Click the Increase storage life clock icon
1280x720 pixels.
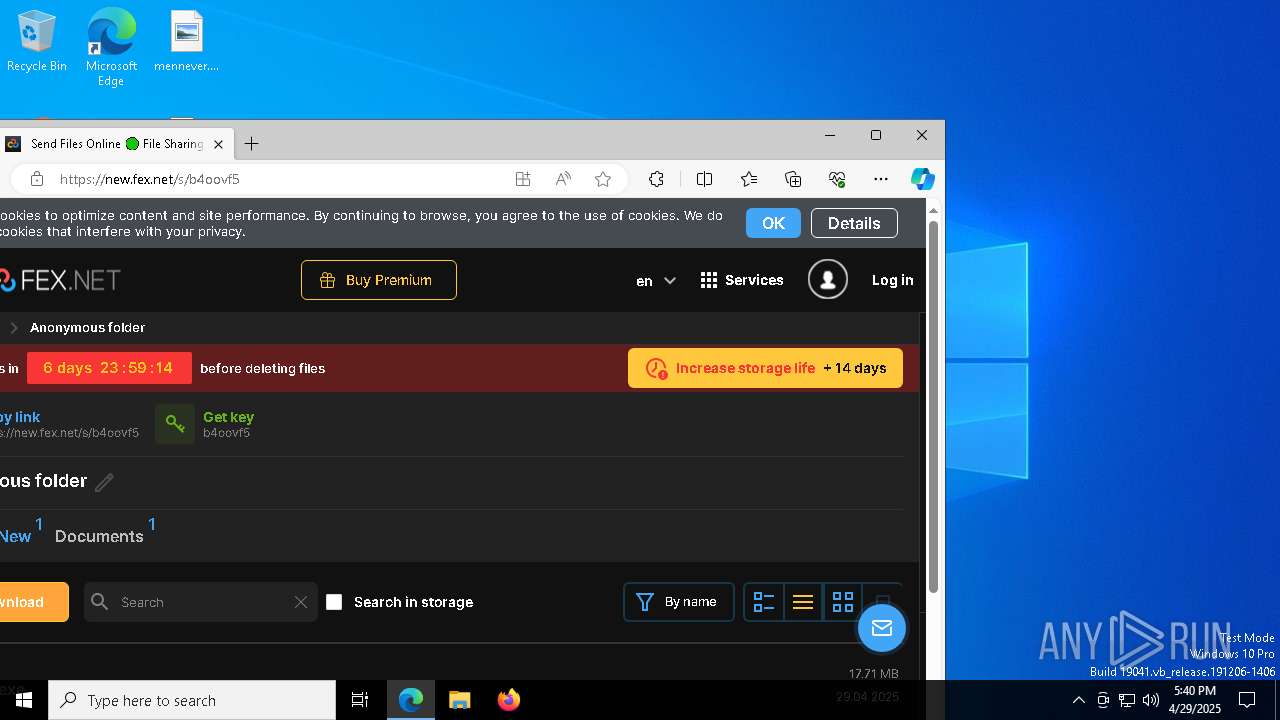pos(656,369)
